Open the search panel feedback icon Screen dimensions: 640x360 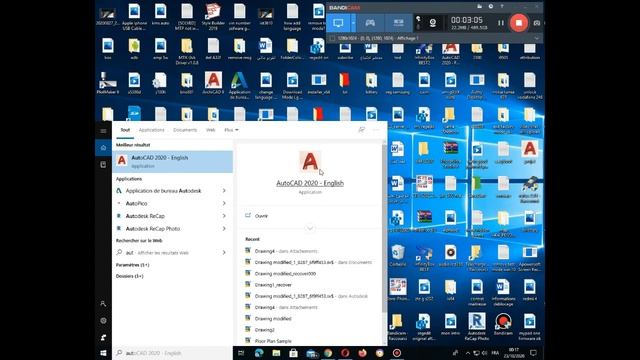[x=361, y=130]
